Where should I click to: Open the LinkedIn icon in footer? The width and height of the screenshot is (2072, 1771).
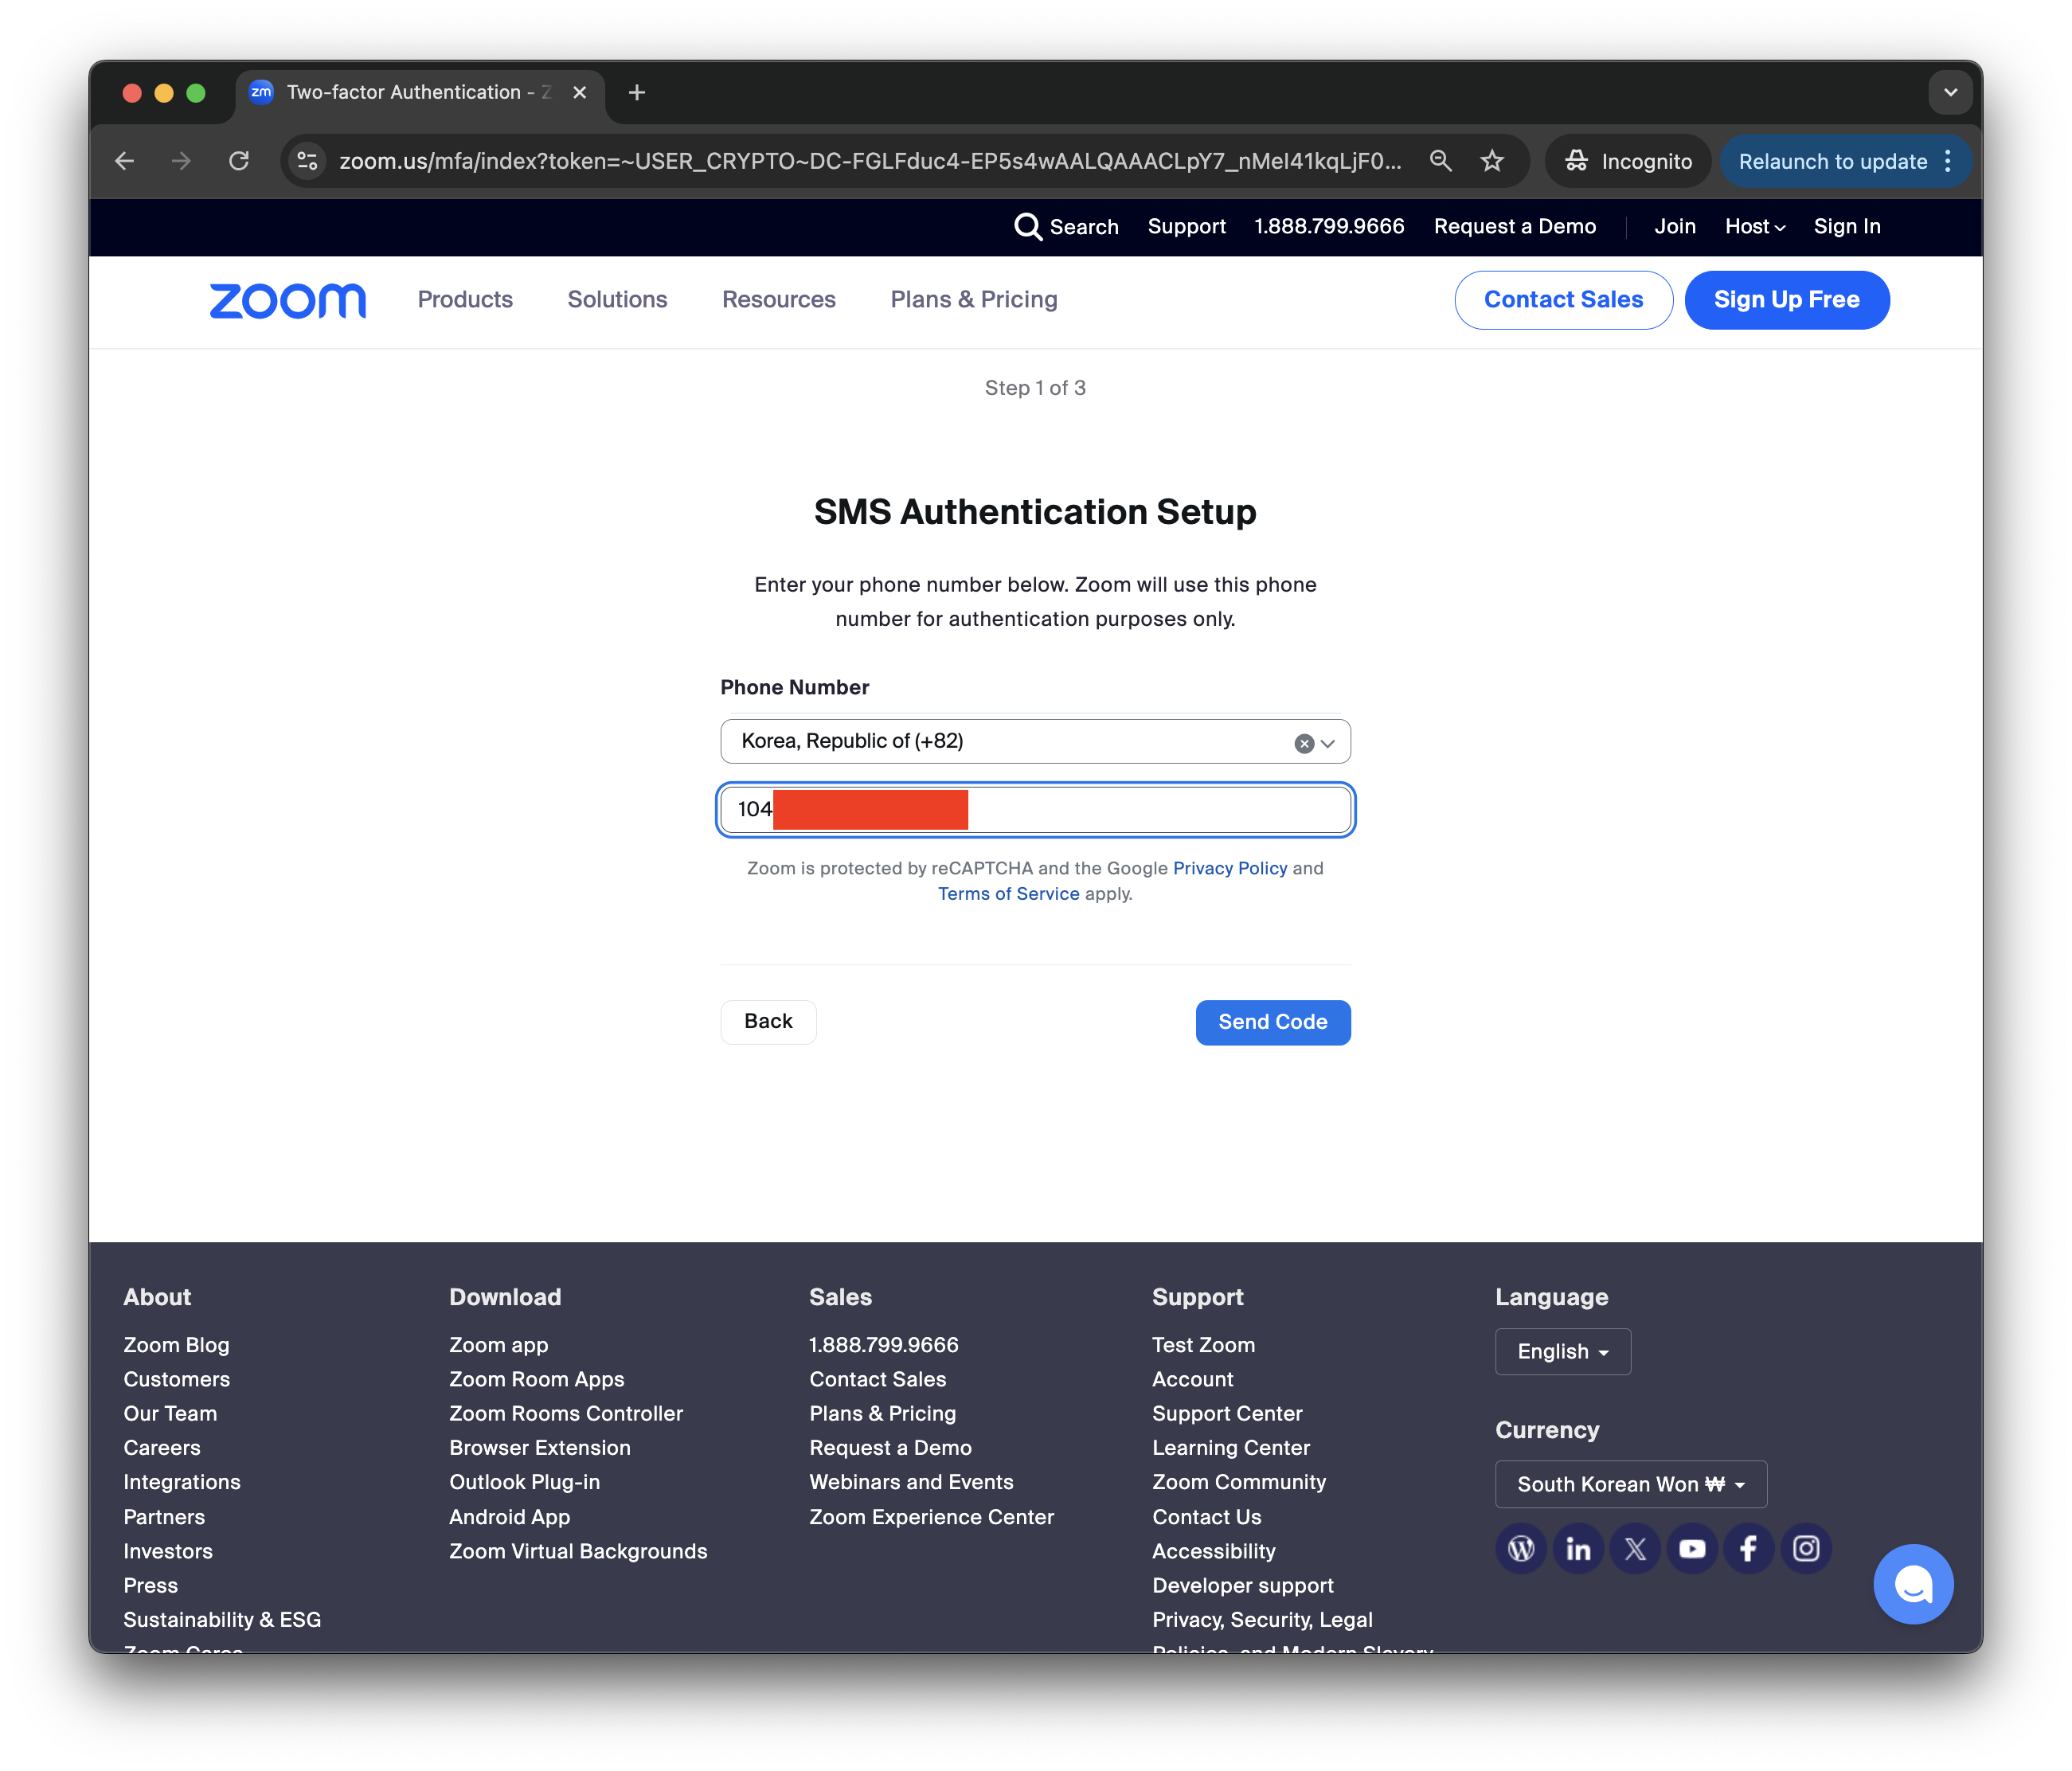tap(1578, 1548)
